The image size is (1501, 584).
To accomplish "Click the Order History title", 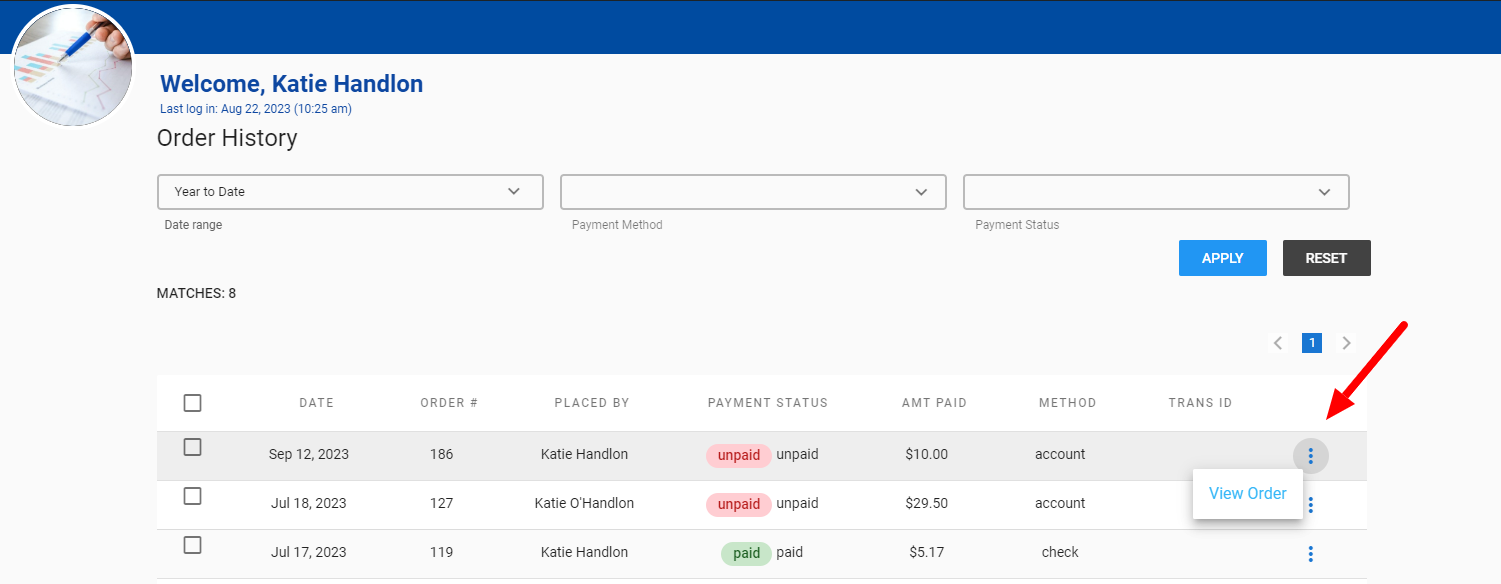I will [227, 138].
